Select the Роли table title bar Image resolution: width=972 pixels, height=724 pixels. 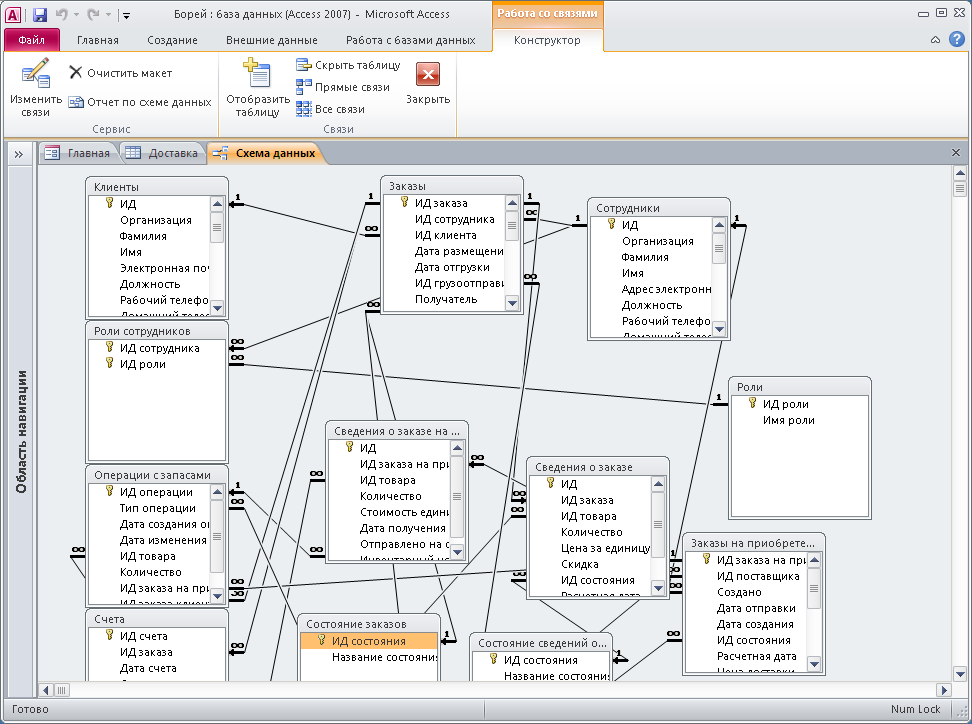[800, 387]
